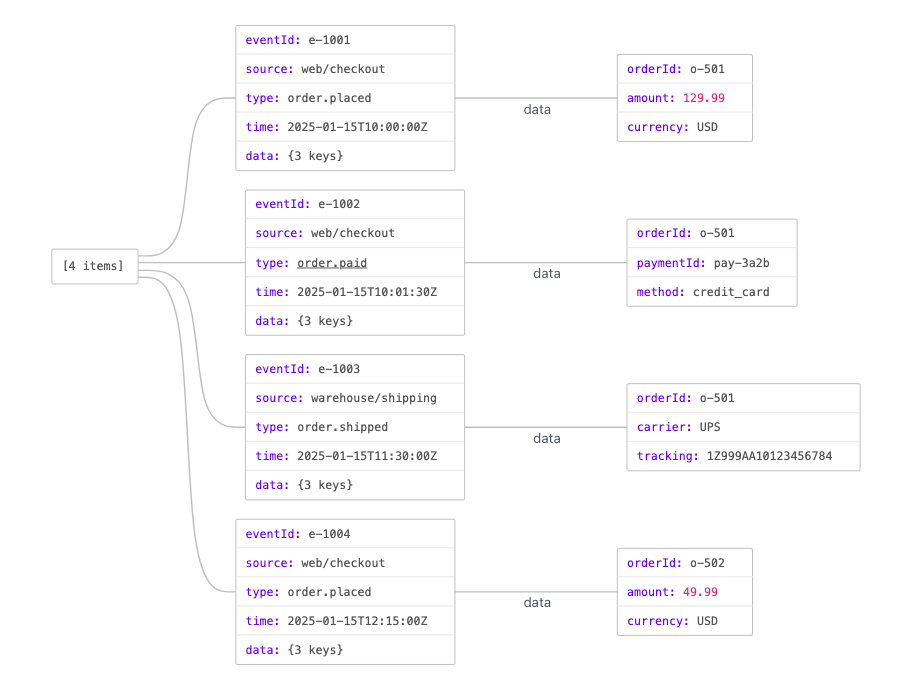Select the data {3 keys} row in the e-1001 node
This screenshot has width=901, height=697.
(345, 156)
